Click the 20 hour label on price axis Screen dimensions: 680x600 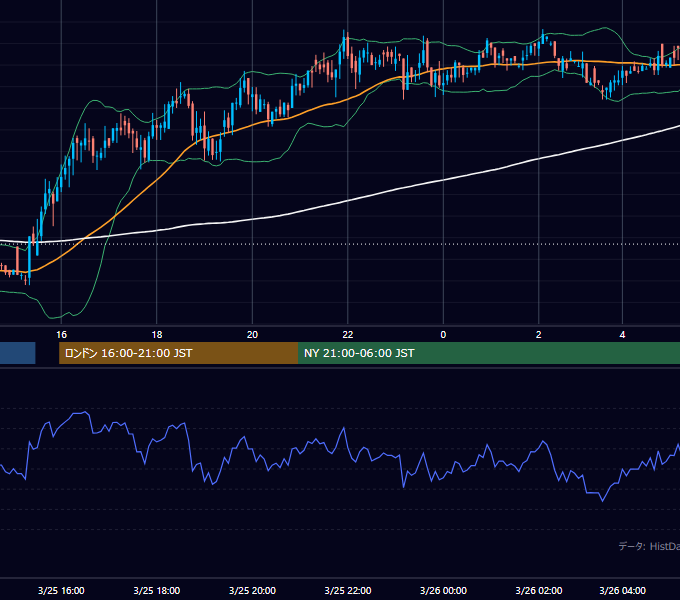click(252, 335)
